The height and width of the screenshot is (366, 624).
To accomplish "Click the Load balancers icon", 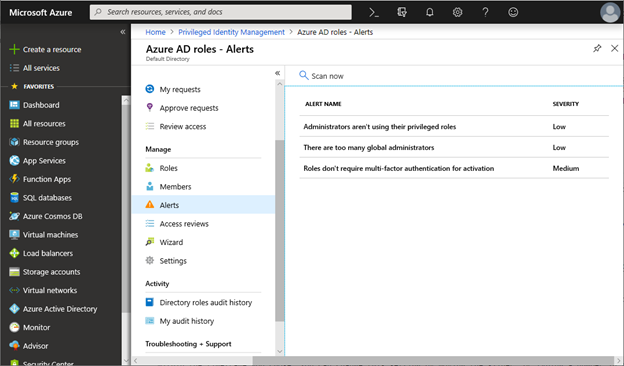I will (14, 253).
